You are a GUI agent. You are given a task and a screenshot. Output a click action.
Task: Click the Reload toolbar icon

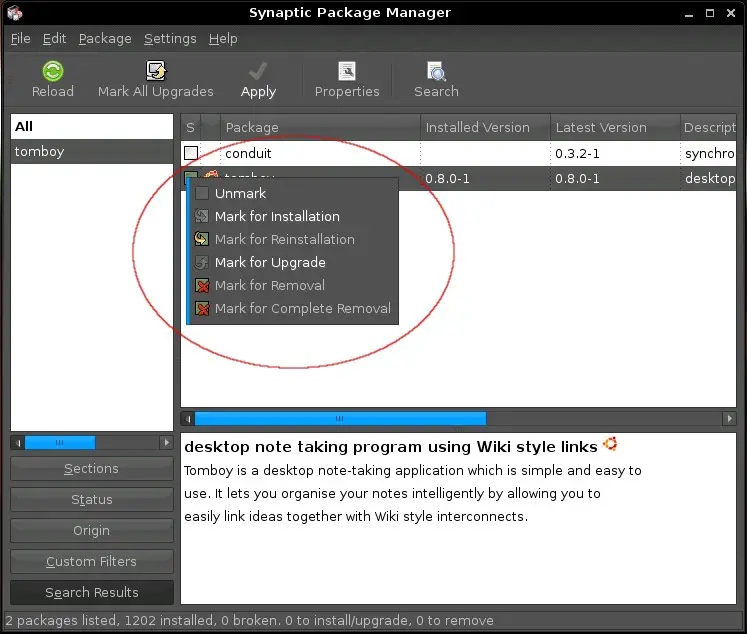52,71
